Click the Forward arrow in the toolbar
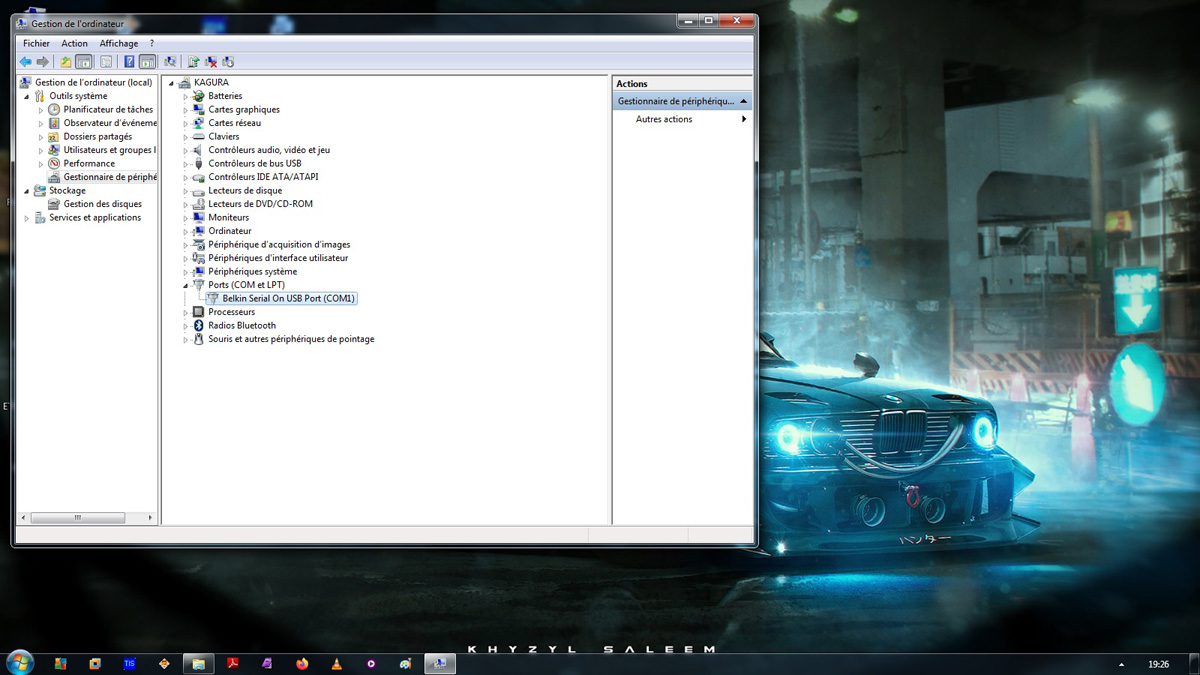This screenshot has height=675, width=1200. coord(42,62)
